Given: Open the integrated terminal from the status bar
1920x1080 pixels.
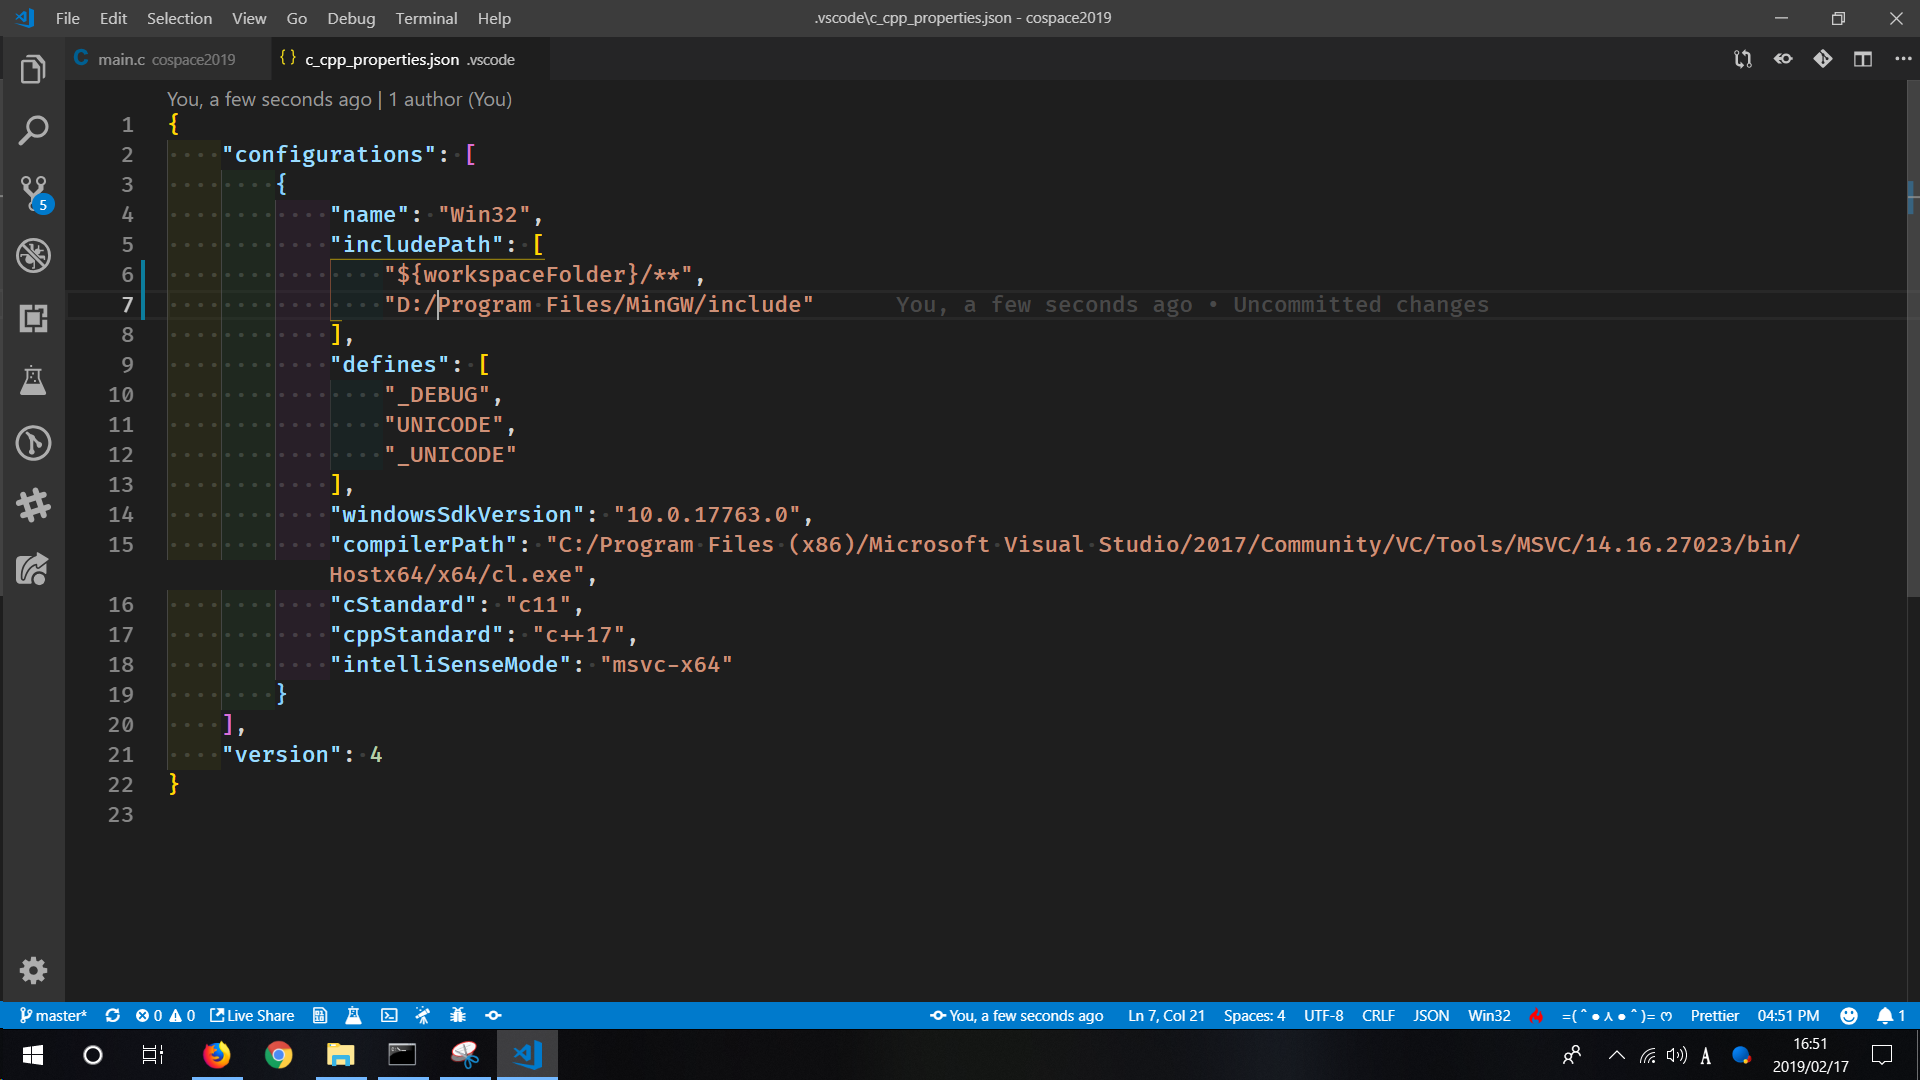Looking at the screenshot, I should pyautogui.click(x=389, y=1015).
